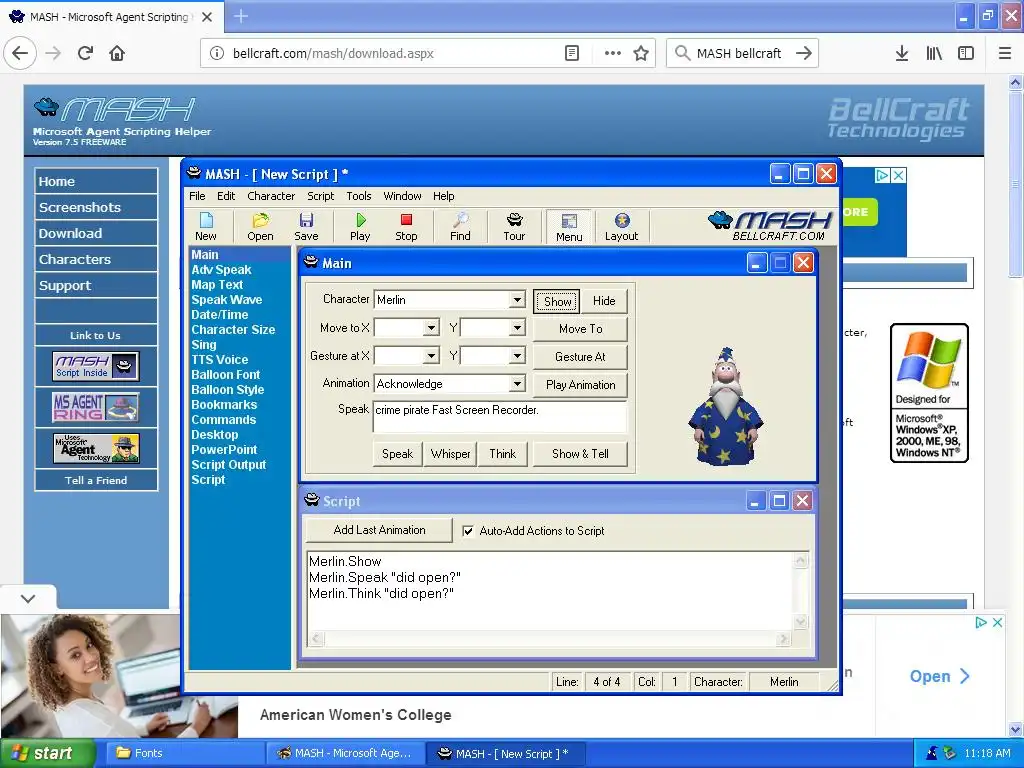This screenshot has height=768, width=1024.
Task: Open the Edit menu in MASH
Action: pos(226,196)
